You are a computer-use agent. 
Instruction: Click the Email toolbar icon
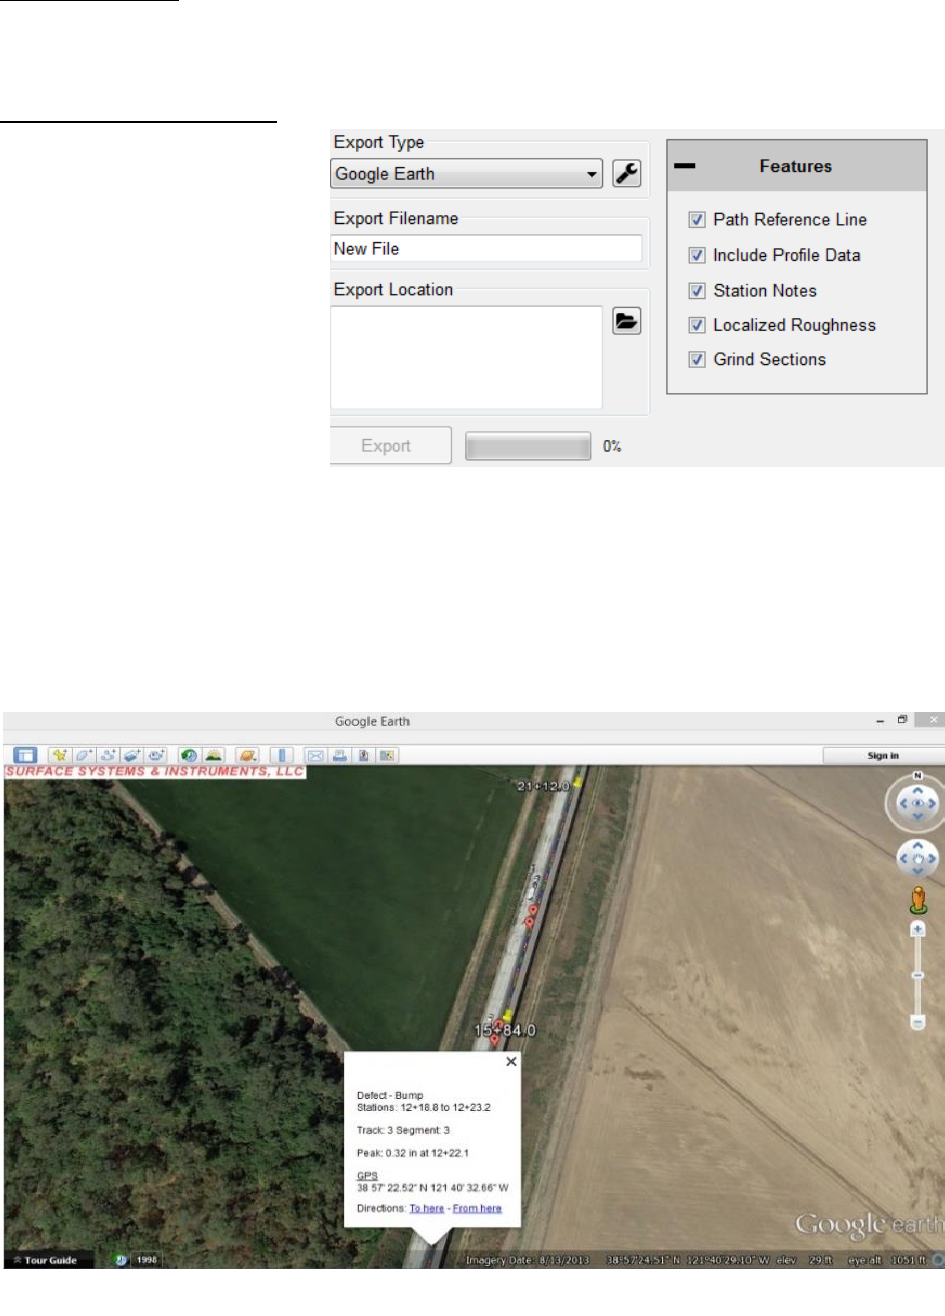coord(316,755)
